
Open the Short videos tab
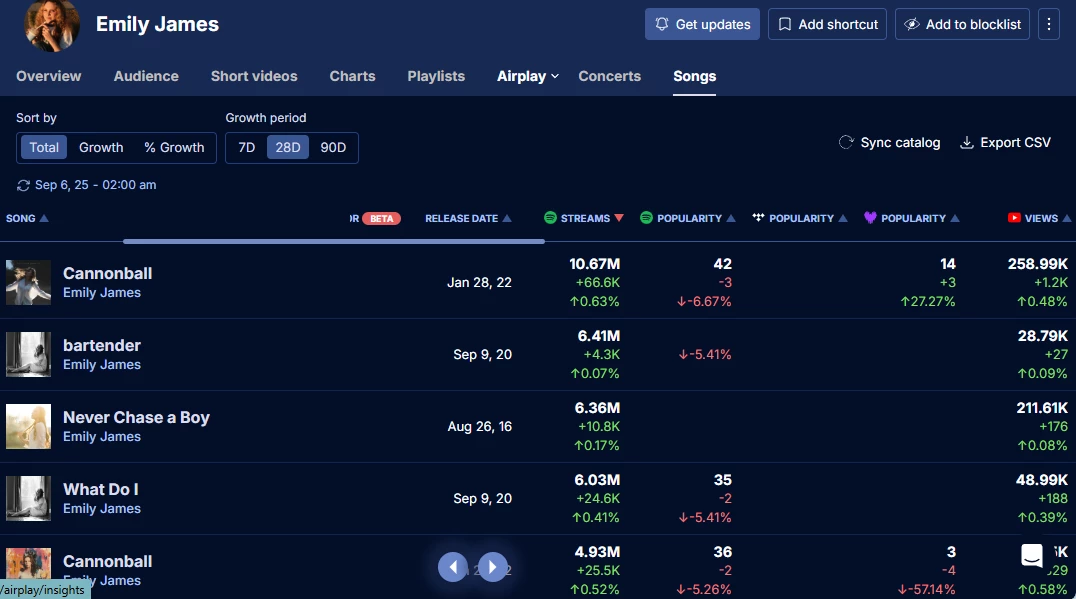click(254, 76)
